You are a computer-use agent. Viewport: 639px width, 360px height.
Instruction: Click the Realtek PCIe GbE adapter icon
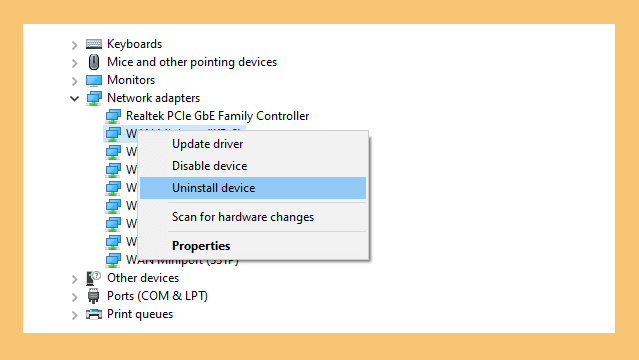tap(113, 116)
